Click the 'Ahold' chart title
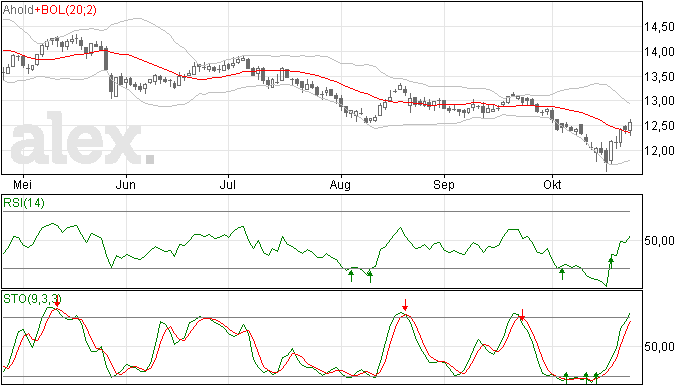The width and height of the screenshot is (690, 387). pos(18,10)
